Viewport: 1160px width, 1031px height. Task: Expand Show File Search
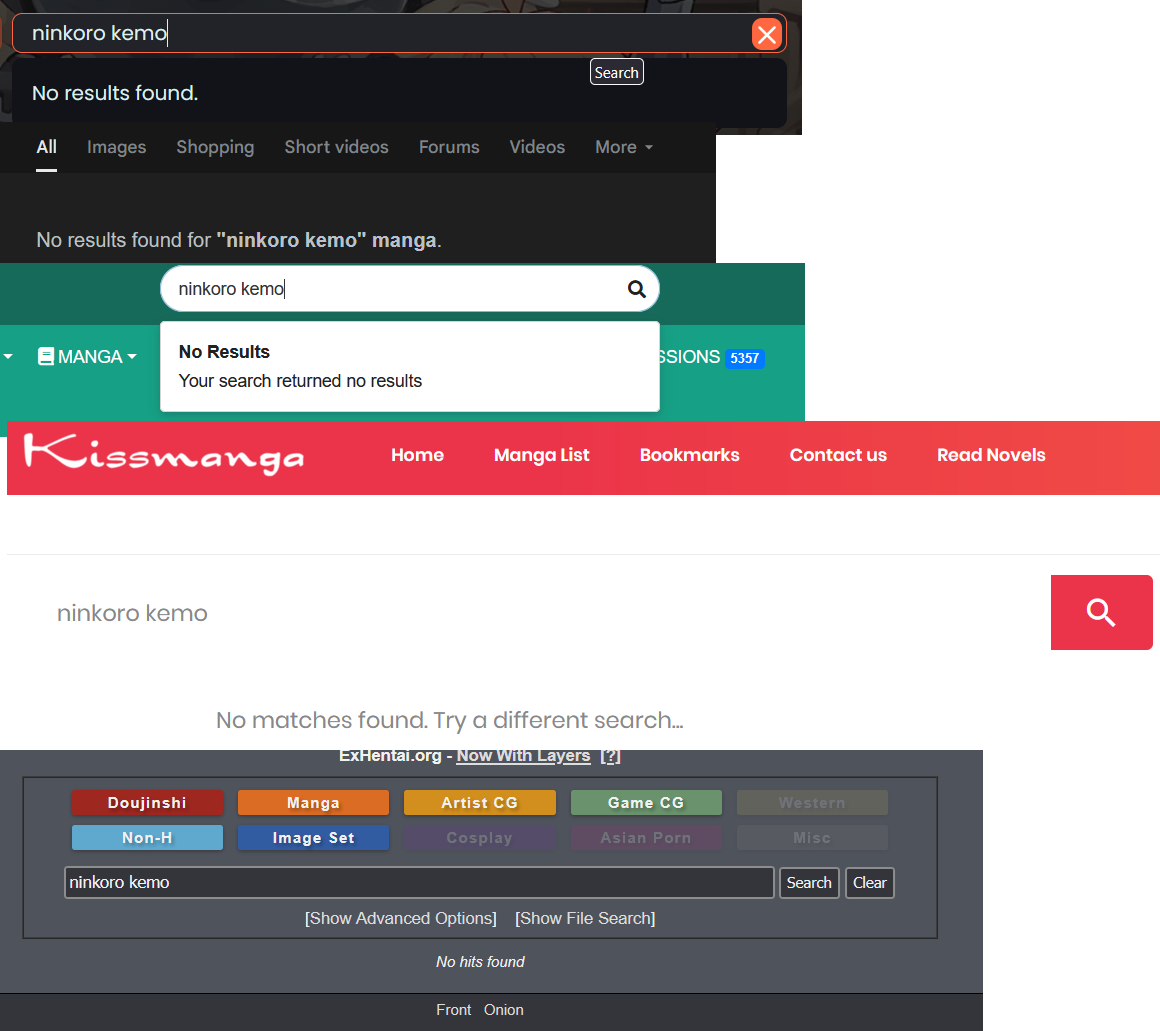[585, 918]
